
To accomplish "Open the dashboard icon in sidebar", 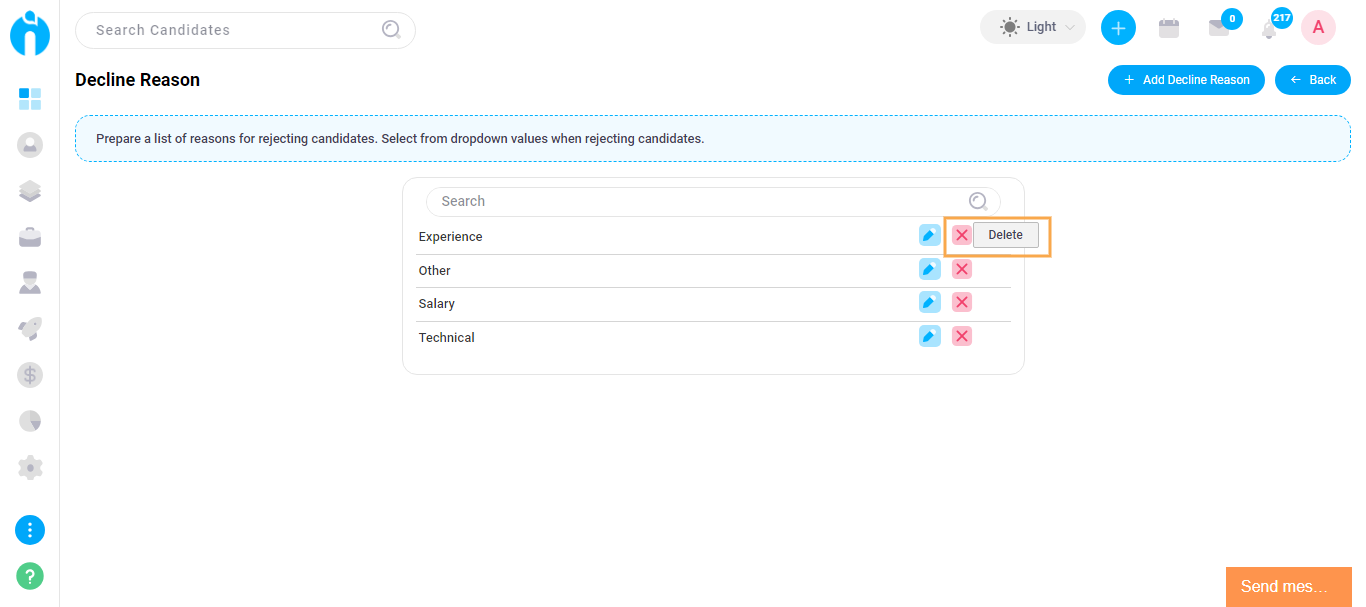I will 30,98.
